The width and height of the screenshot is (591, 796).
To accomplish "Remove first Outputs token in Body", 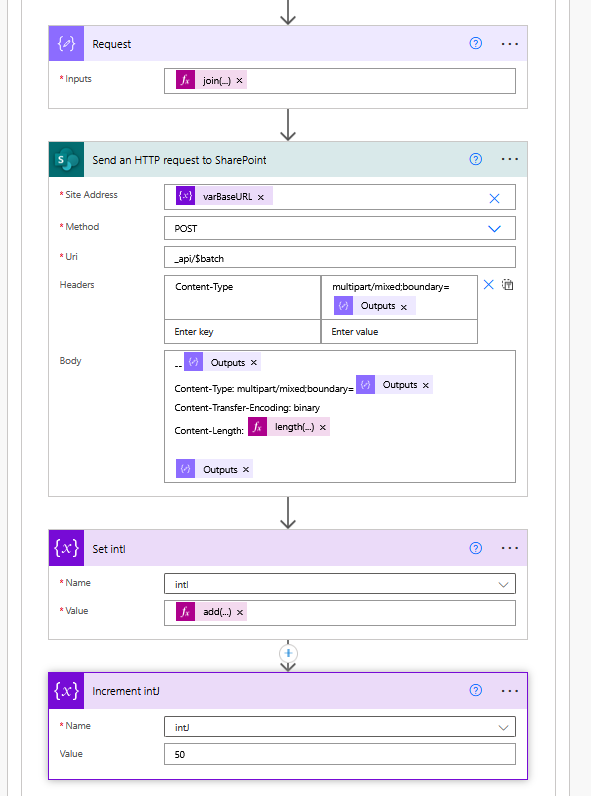I will coord(254,362).
